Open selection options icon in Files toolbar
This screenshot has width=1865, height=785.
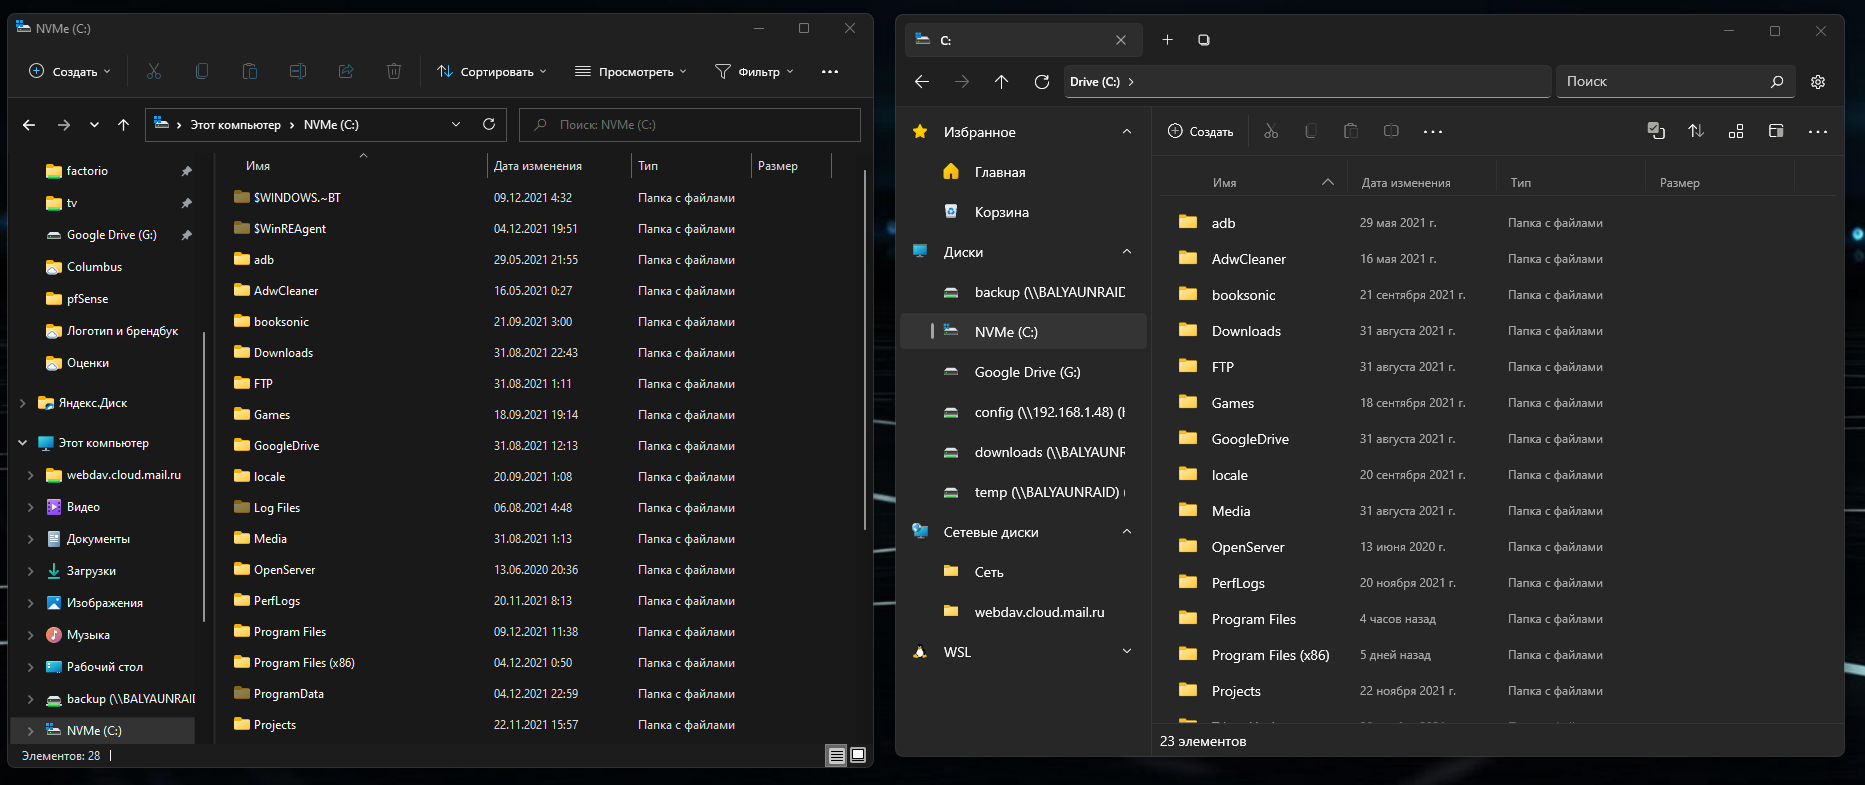(x=1656, y=131)
